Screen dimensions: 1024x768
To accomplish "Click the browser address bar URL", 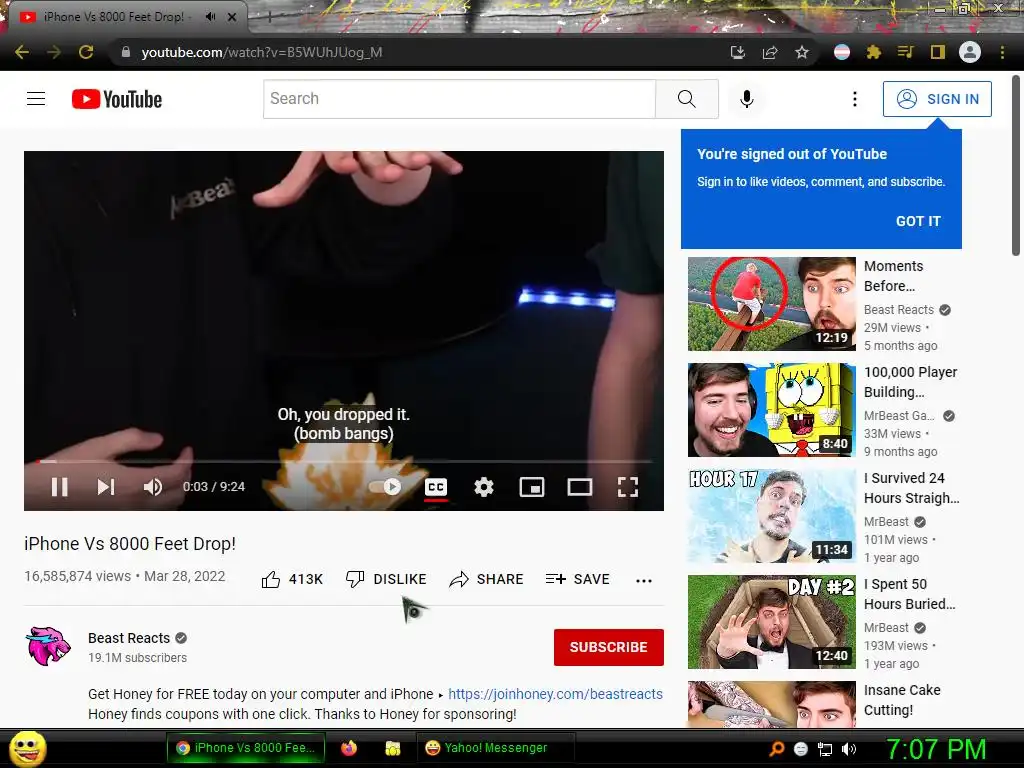I will click(262, 52).
